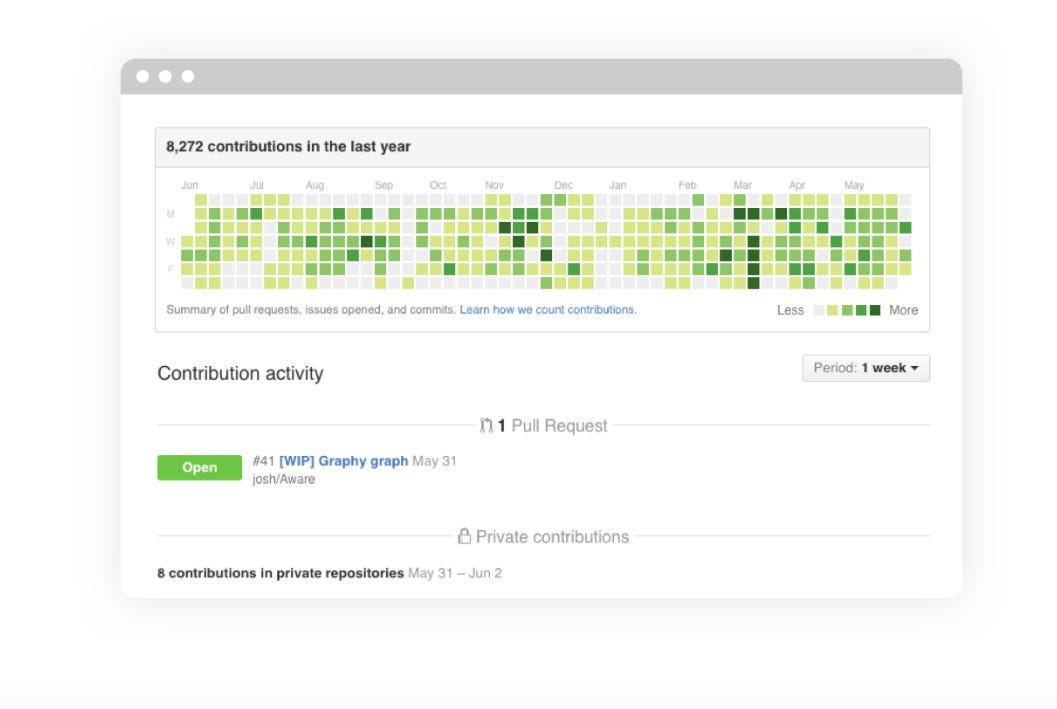Click the 'More' label in the legend
This screenshot has height=709, width=1057.
(903, 310)
